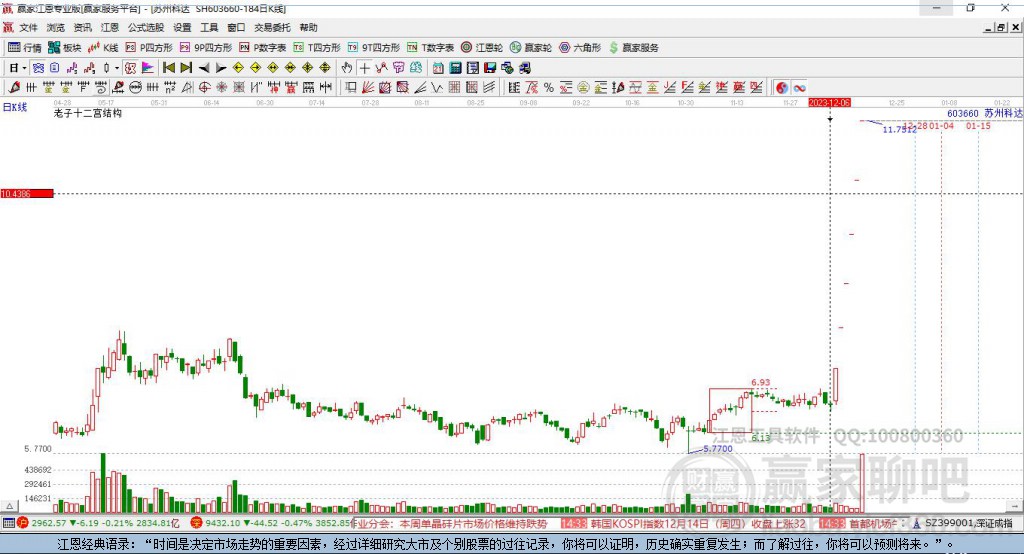Jump to the last bar
Screen dimensions: 1024x554
point(186,68)
